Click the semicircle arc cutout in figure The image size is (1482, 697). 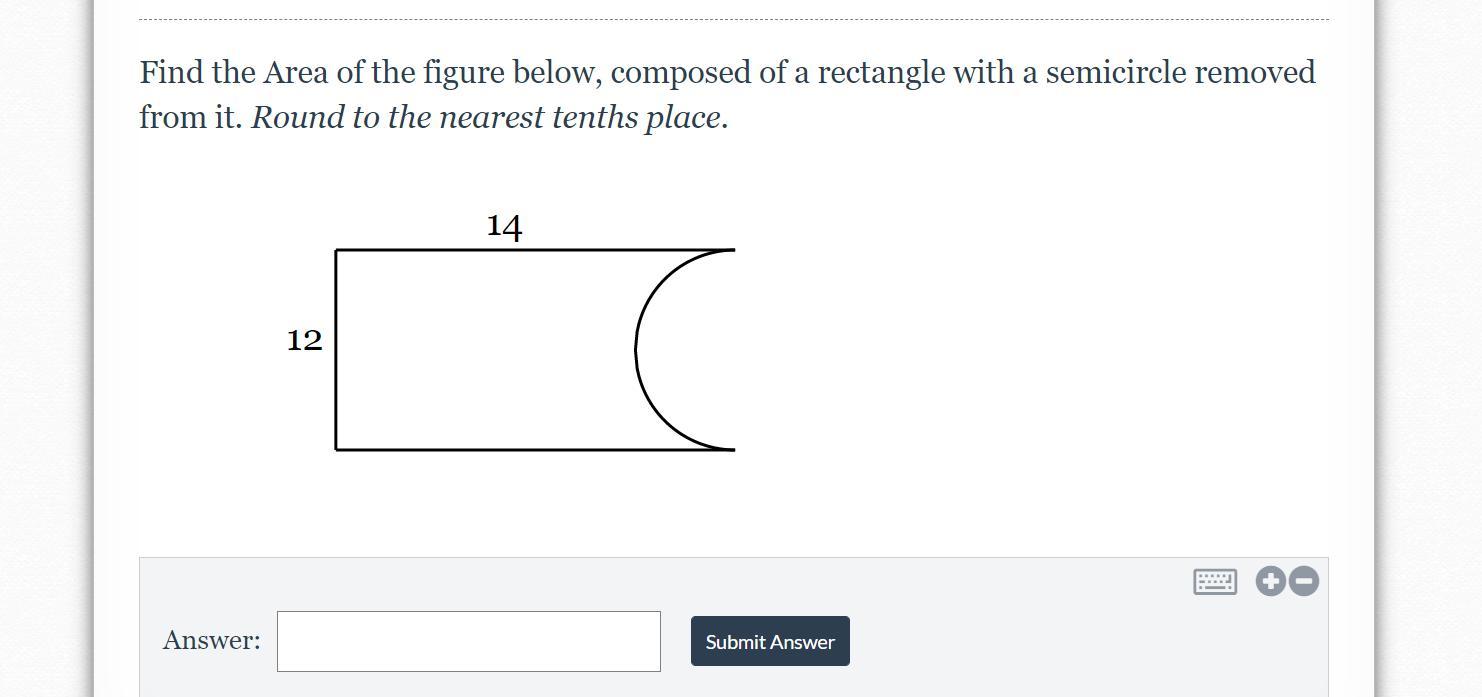pyautogui.click(x=637, y=350)
